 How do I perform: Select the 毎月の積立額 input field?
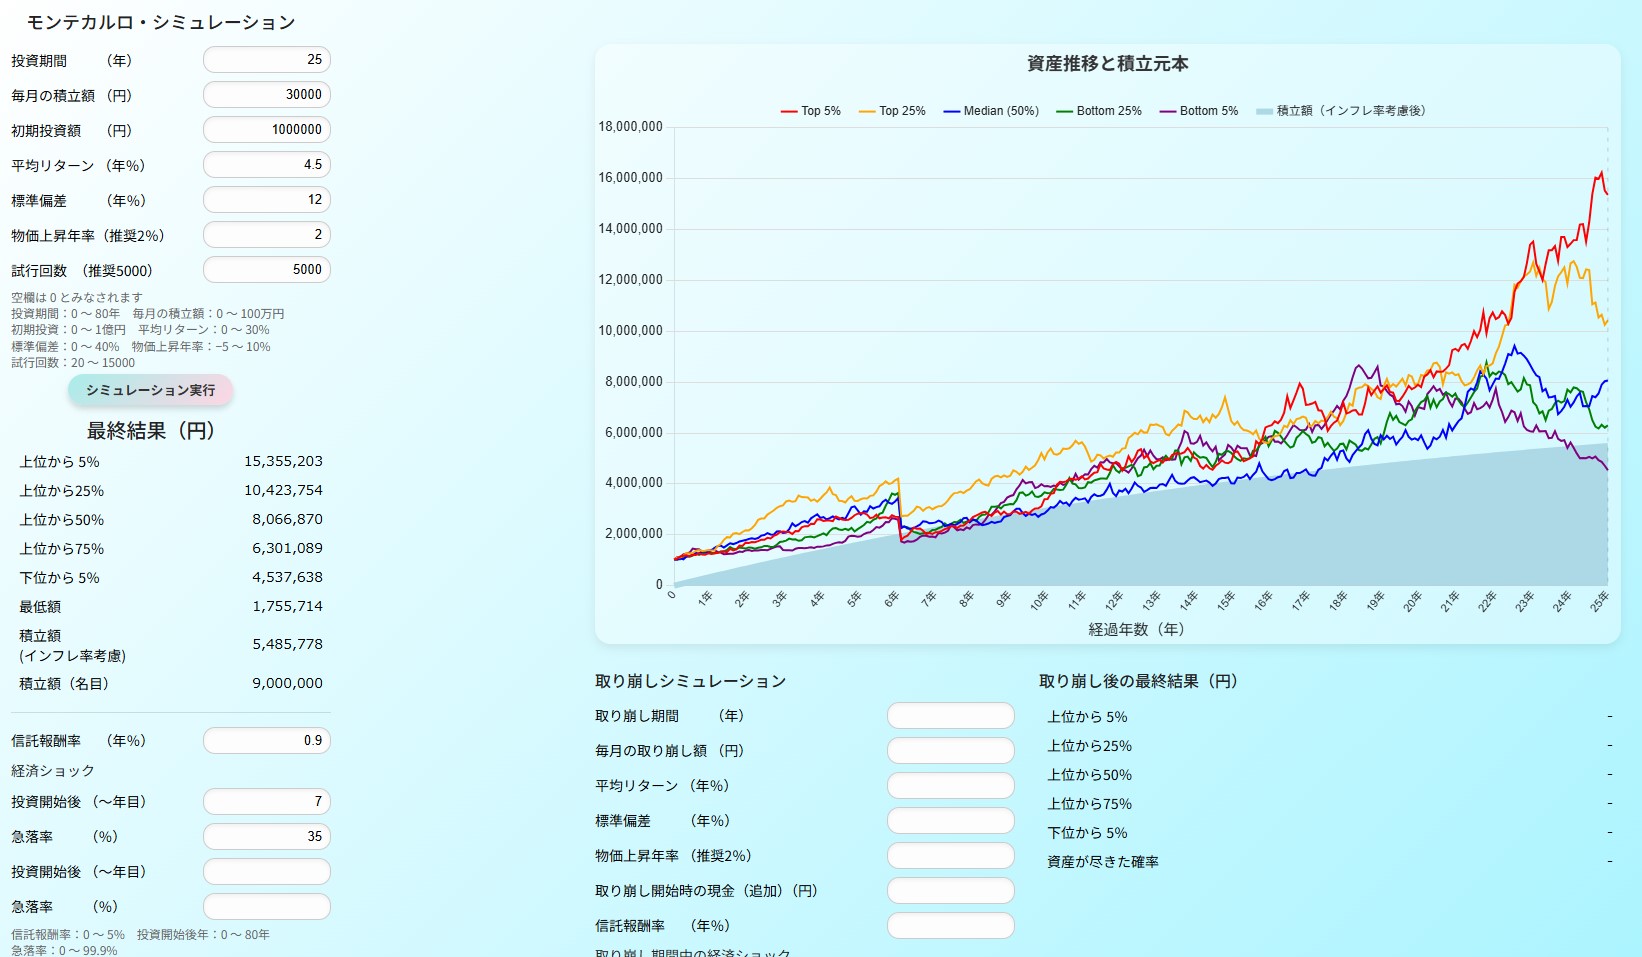[266, 95]
